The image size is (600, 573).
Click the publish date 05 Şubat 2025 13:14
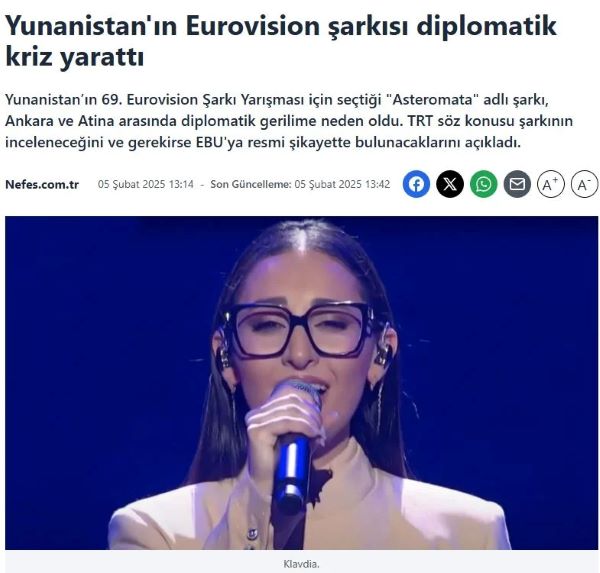[146, 184]
